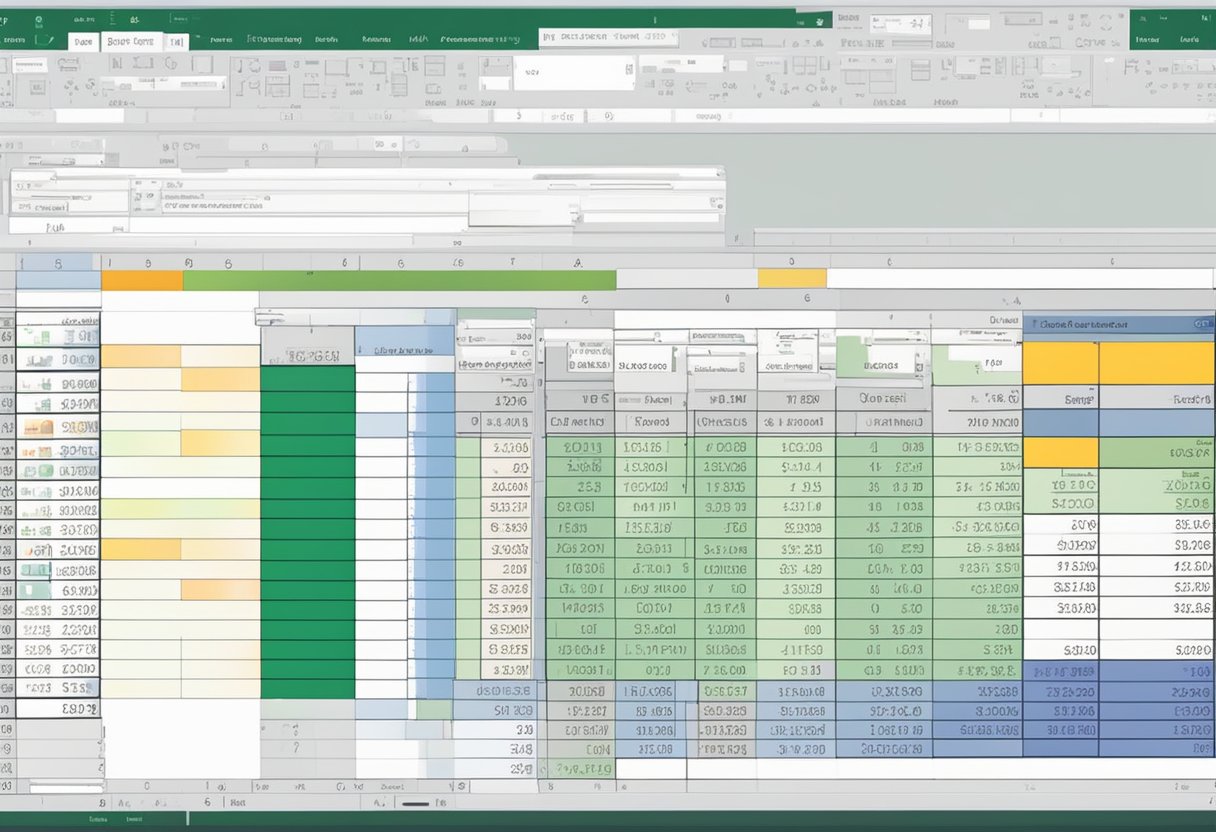Expand the dropdown on the blue column header cell
Image resolution: width=1216 pixels, height=832 pixels.
(1198, 324)
